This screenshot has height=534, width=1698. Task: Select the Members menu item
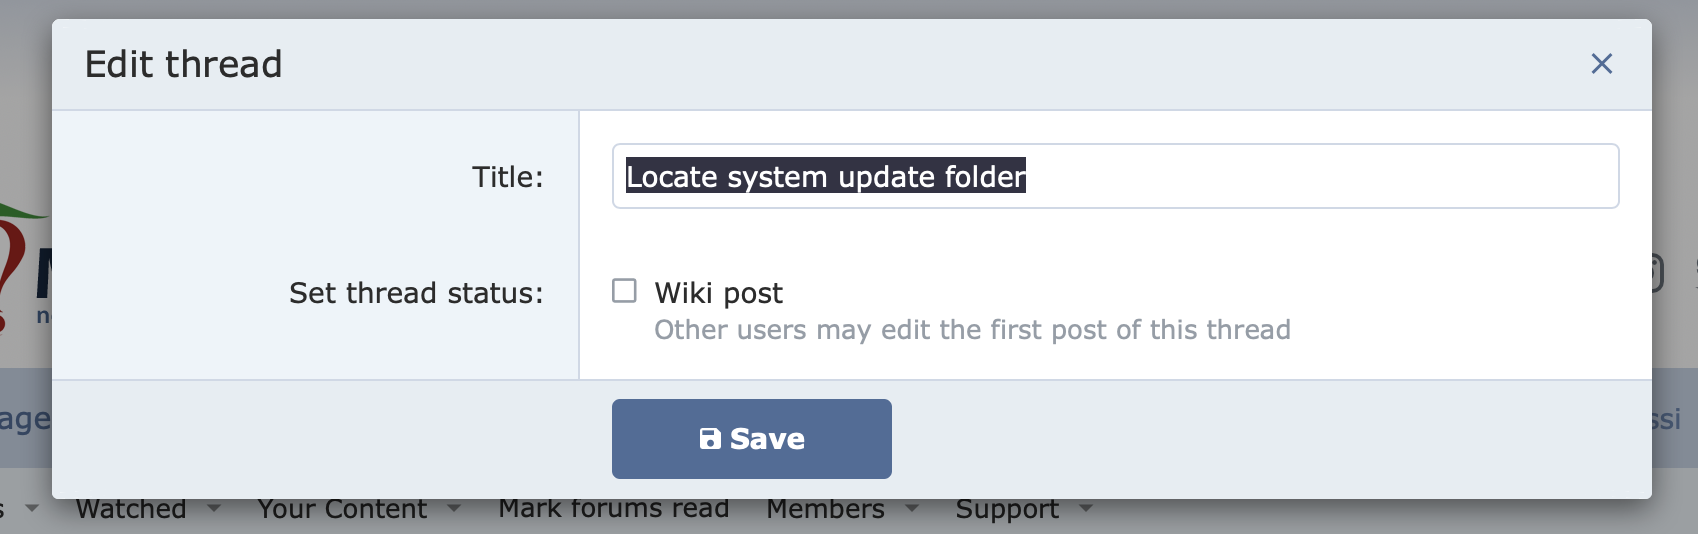pyautogui.click(x=825, y=509)
